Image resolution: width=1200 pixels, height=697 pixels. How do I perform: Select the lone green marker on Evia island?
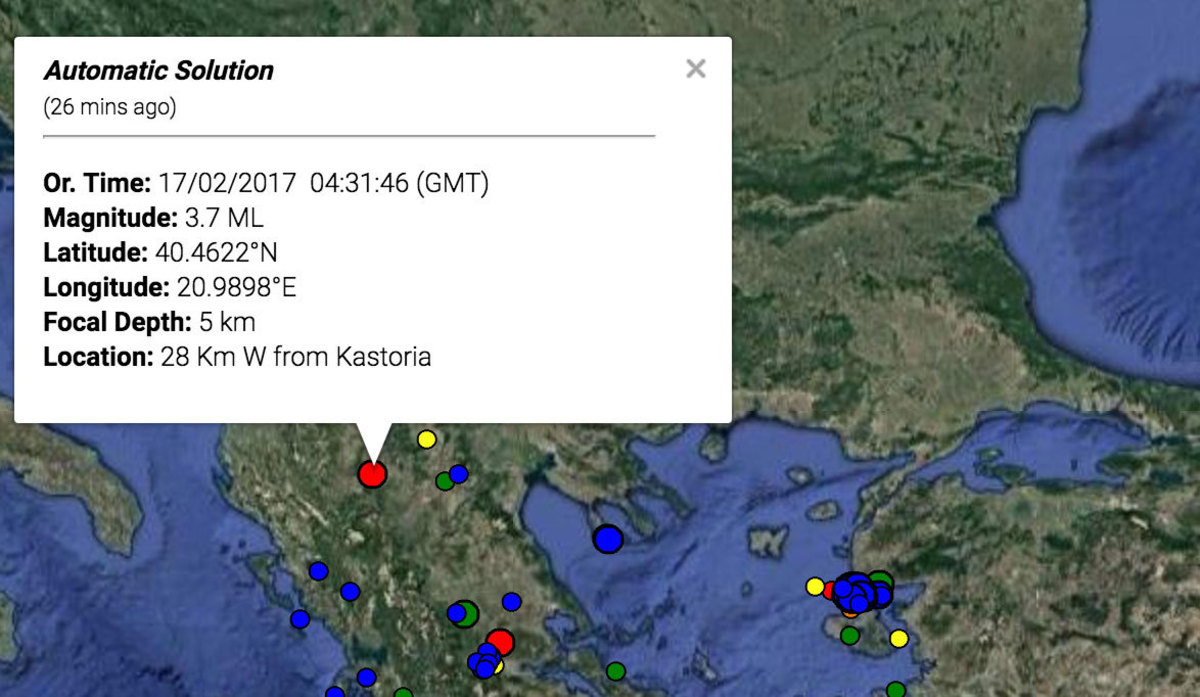[x=616, y=671]
